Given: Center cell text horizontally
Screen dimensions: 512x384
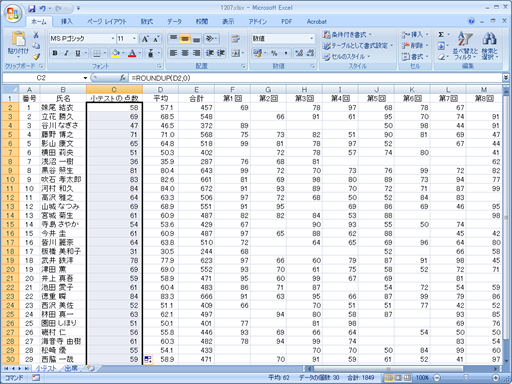Looking at the screenshot, I should point(185,53).
